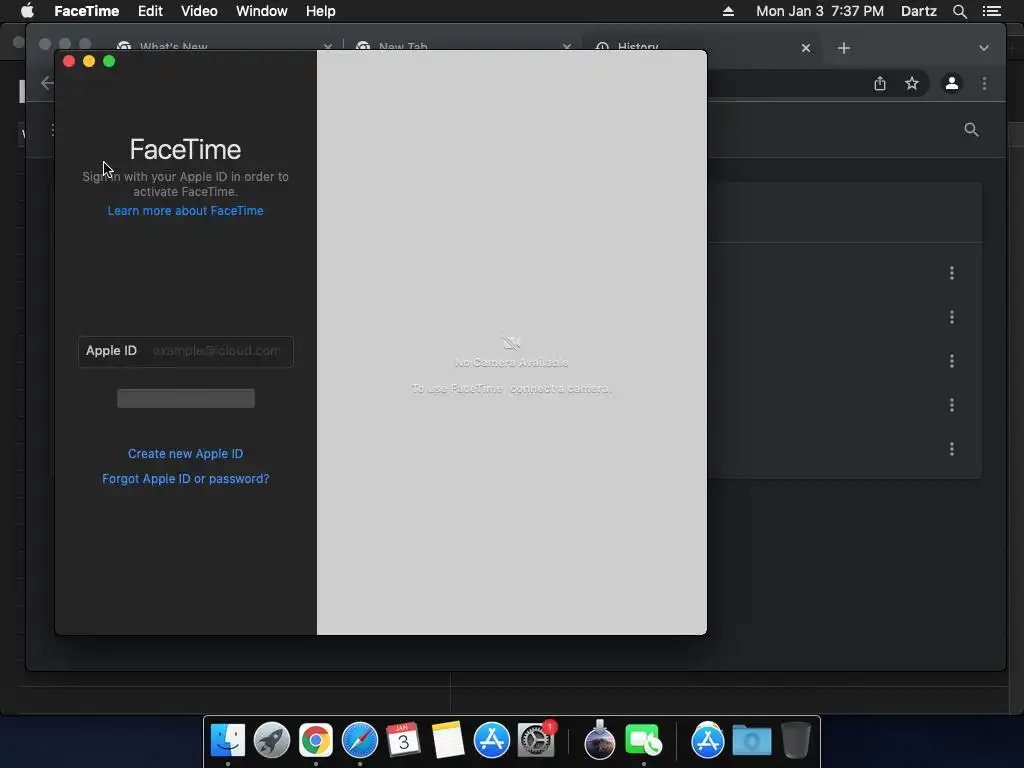
Task: Click Create new Apple ID link
Action: click(185, 454)
